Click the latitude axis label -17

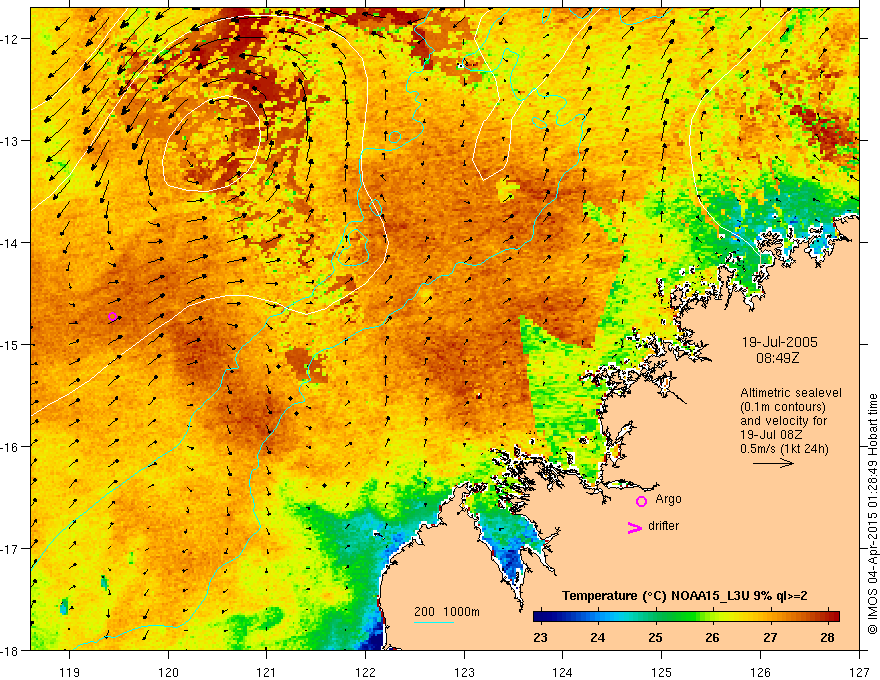click(10, 549)
